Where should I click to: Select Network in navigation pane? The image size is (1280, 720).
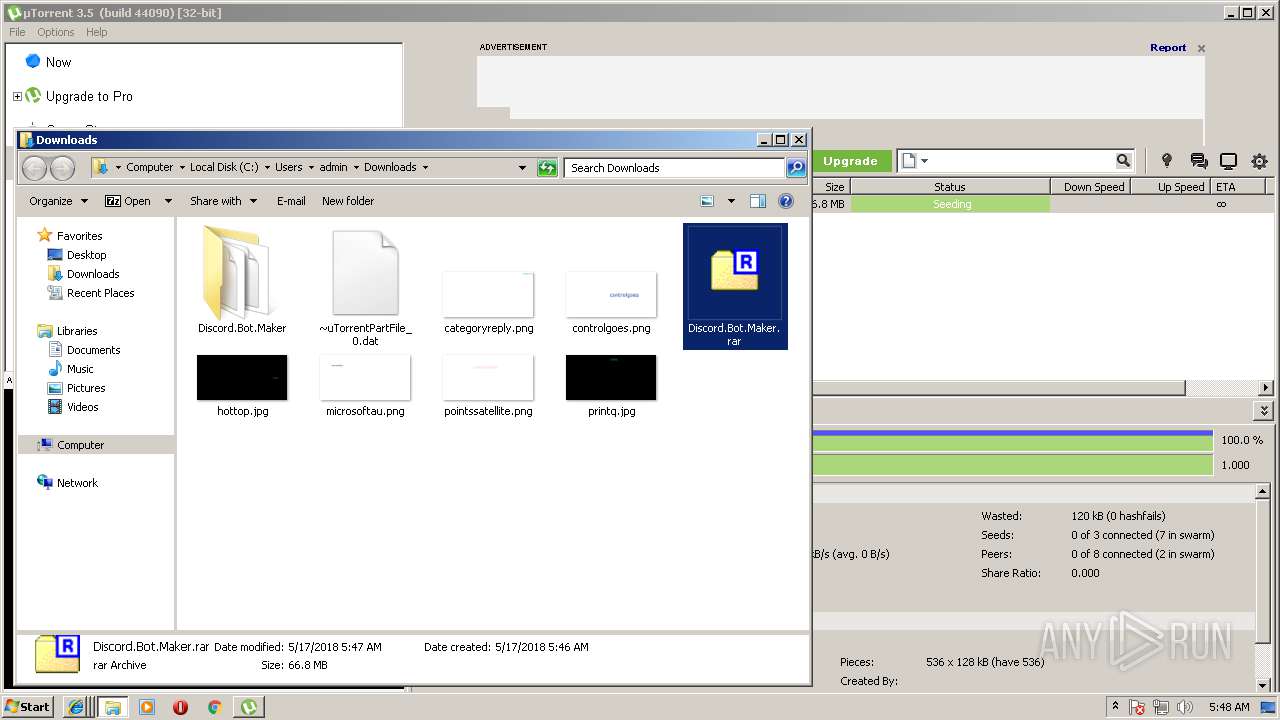point(77,483)
